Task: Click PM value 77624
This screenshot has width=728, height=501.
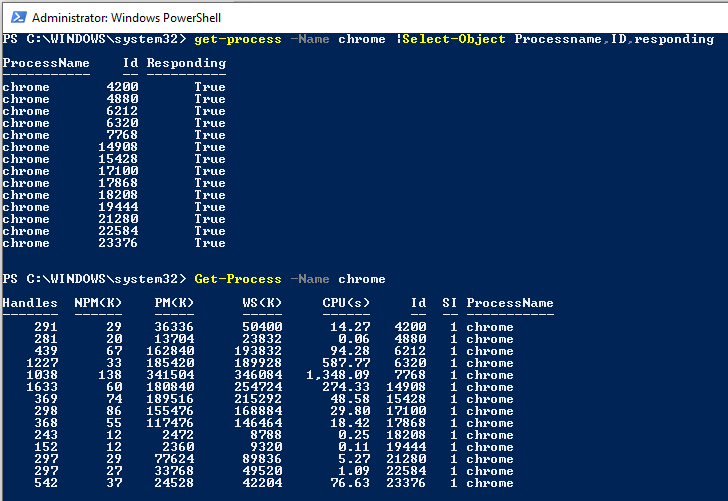Action: pos(174,459)
